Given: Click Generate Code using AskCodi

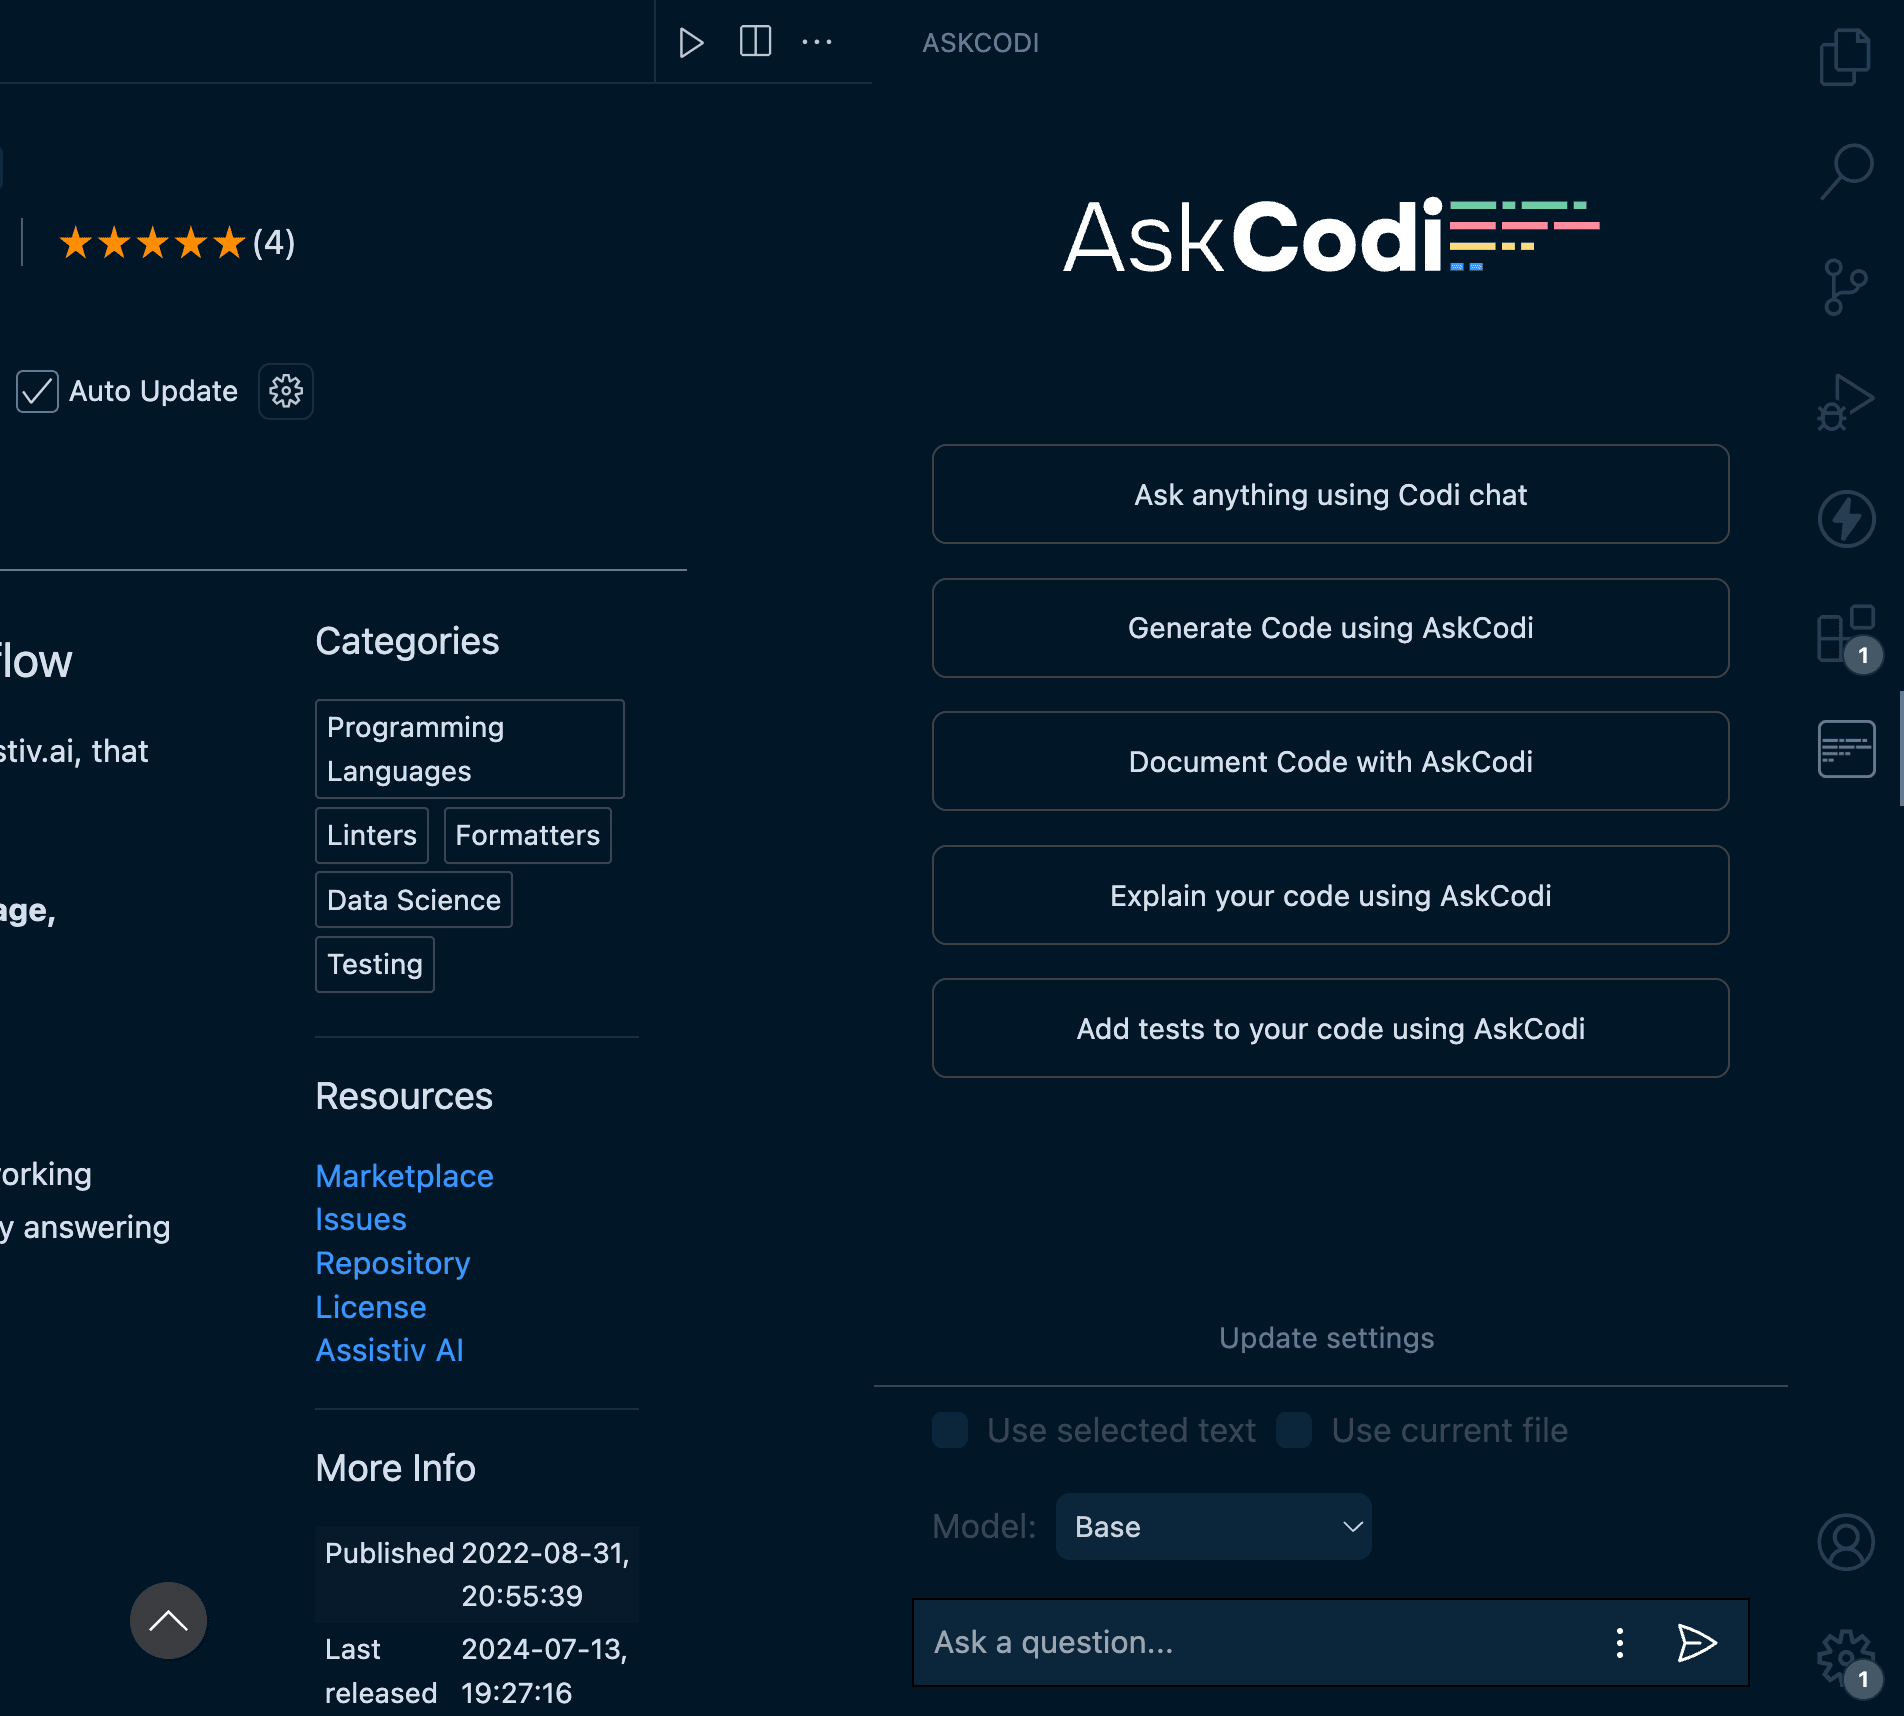Looking at the screenshot, I should point(1330,628).
